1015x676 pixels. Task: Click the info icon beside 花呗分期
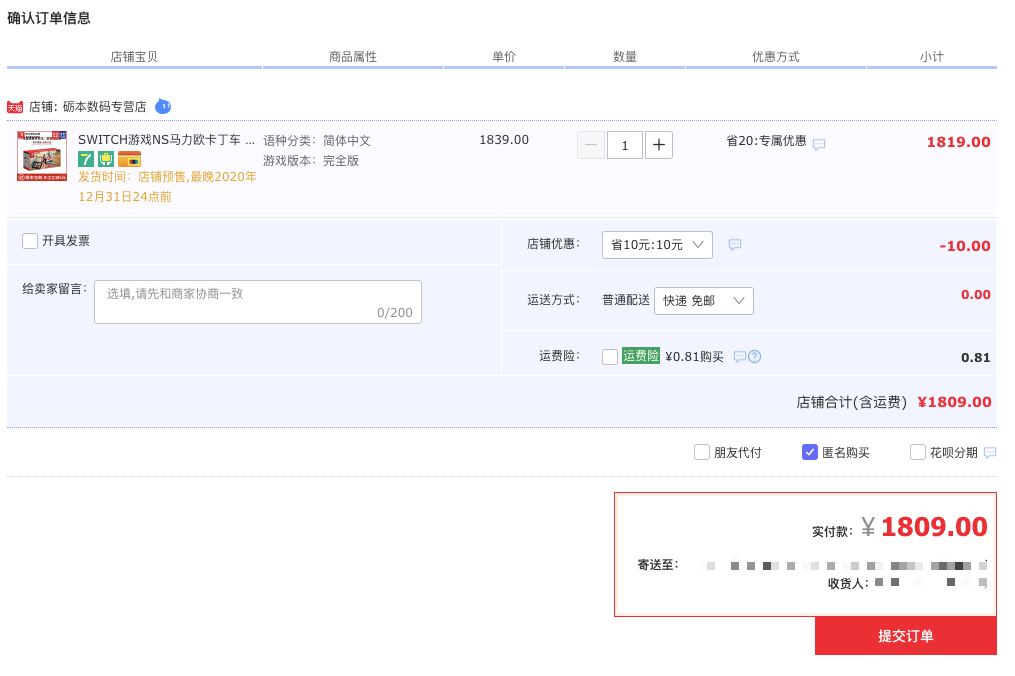point(990,453)
